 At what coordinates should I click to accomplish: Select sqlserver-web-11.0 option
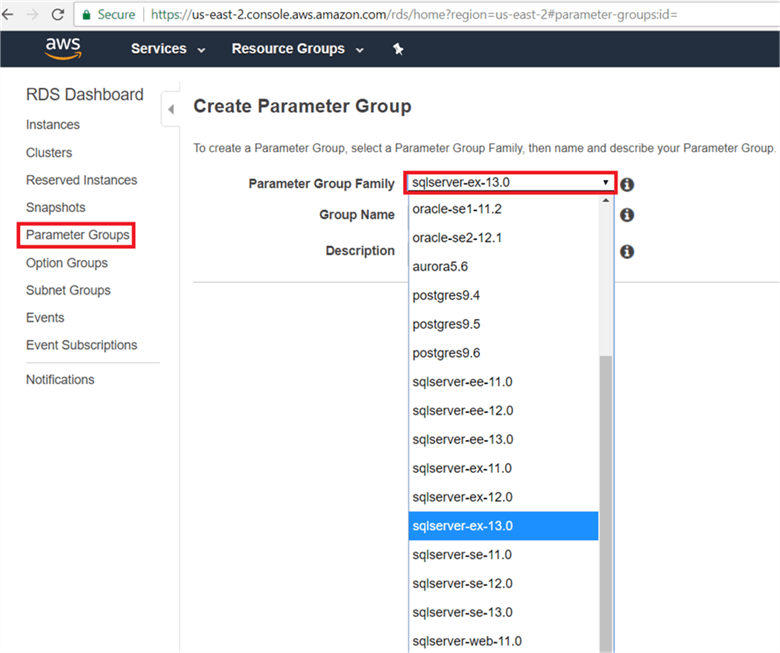point(503,642)
